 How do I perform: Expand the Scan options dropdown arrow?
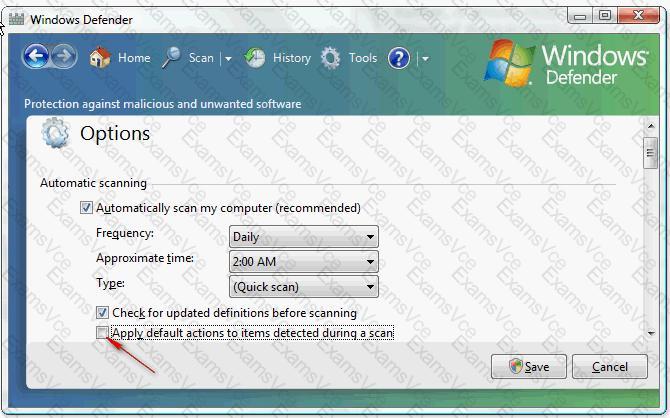[228, 59]
